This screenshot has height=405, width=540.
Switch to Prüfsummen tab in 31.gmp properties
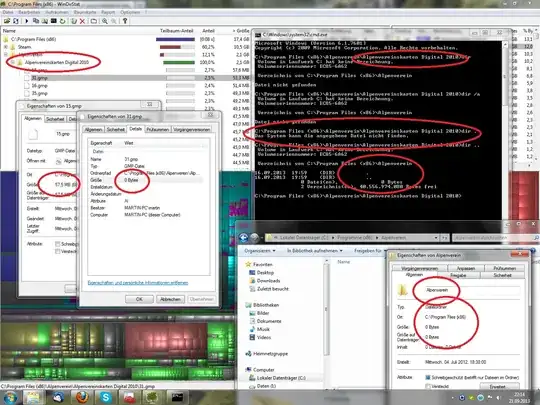[x=158, y=129]
